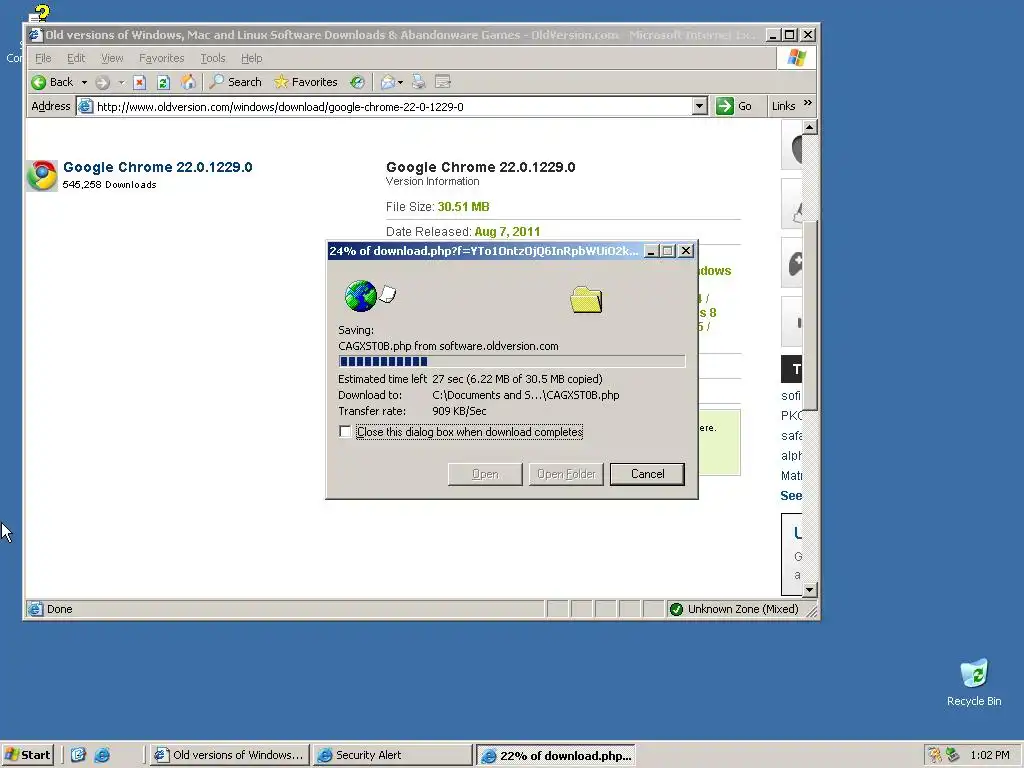1024x768 pixels.
Task: Open the Search toolbar button
Action: (236, 82)
